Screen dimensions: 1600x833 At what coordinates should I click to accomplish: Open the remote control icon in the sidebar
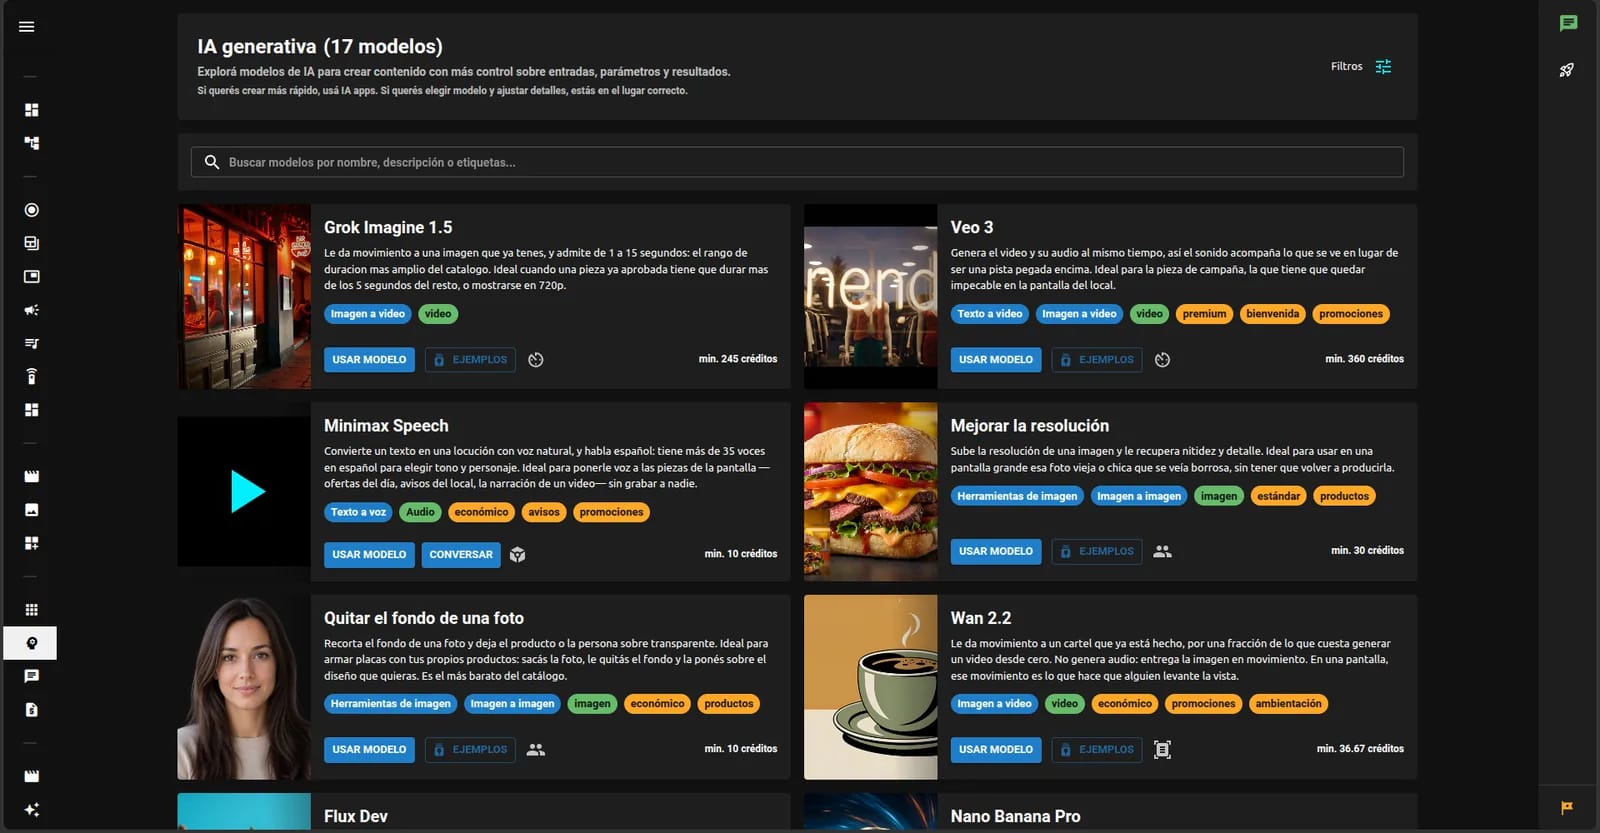(32, 376)
